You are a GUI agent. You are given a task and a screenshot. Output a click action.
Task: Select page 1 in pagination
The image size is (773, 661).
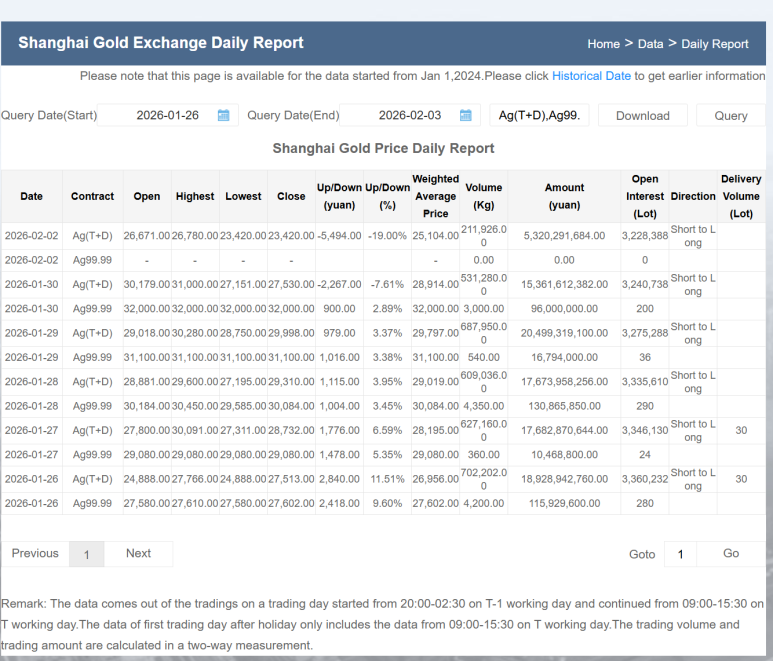point(86,554)
